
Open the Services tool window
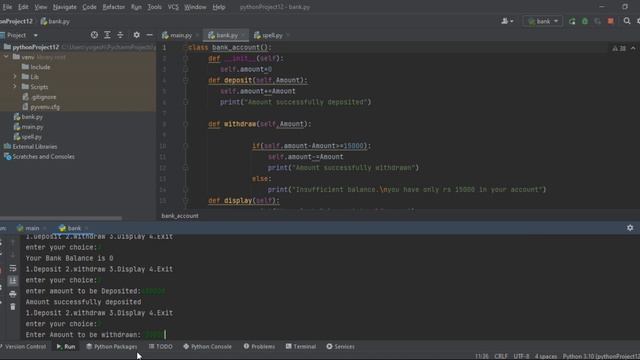tap(340, 347)
